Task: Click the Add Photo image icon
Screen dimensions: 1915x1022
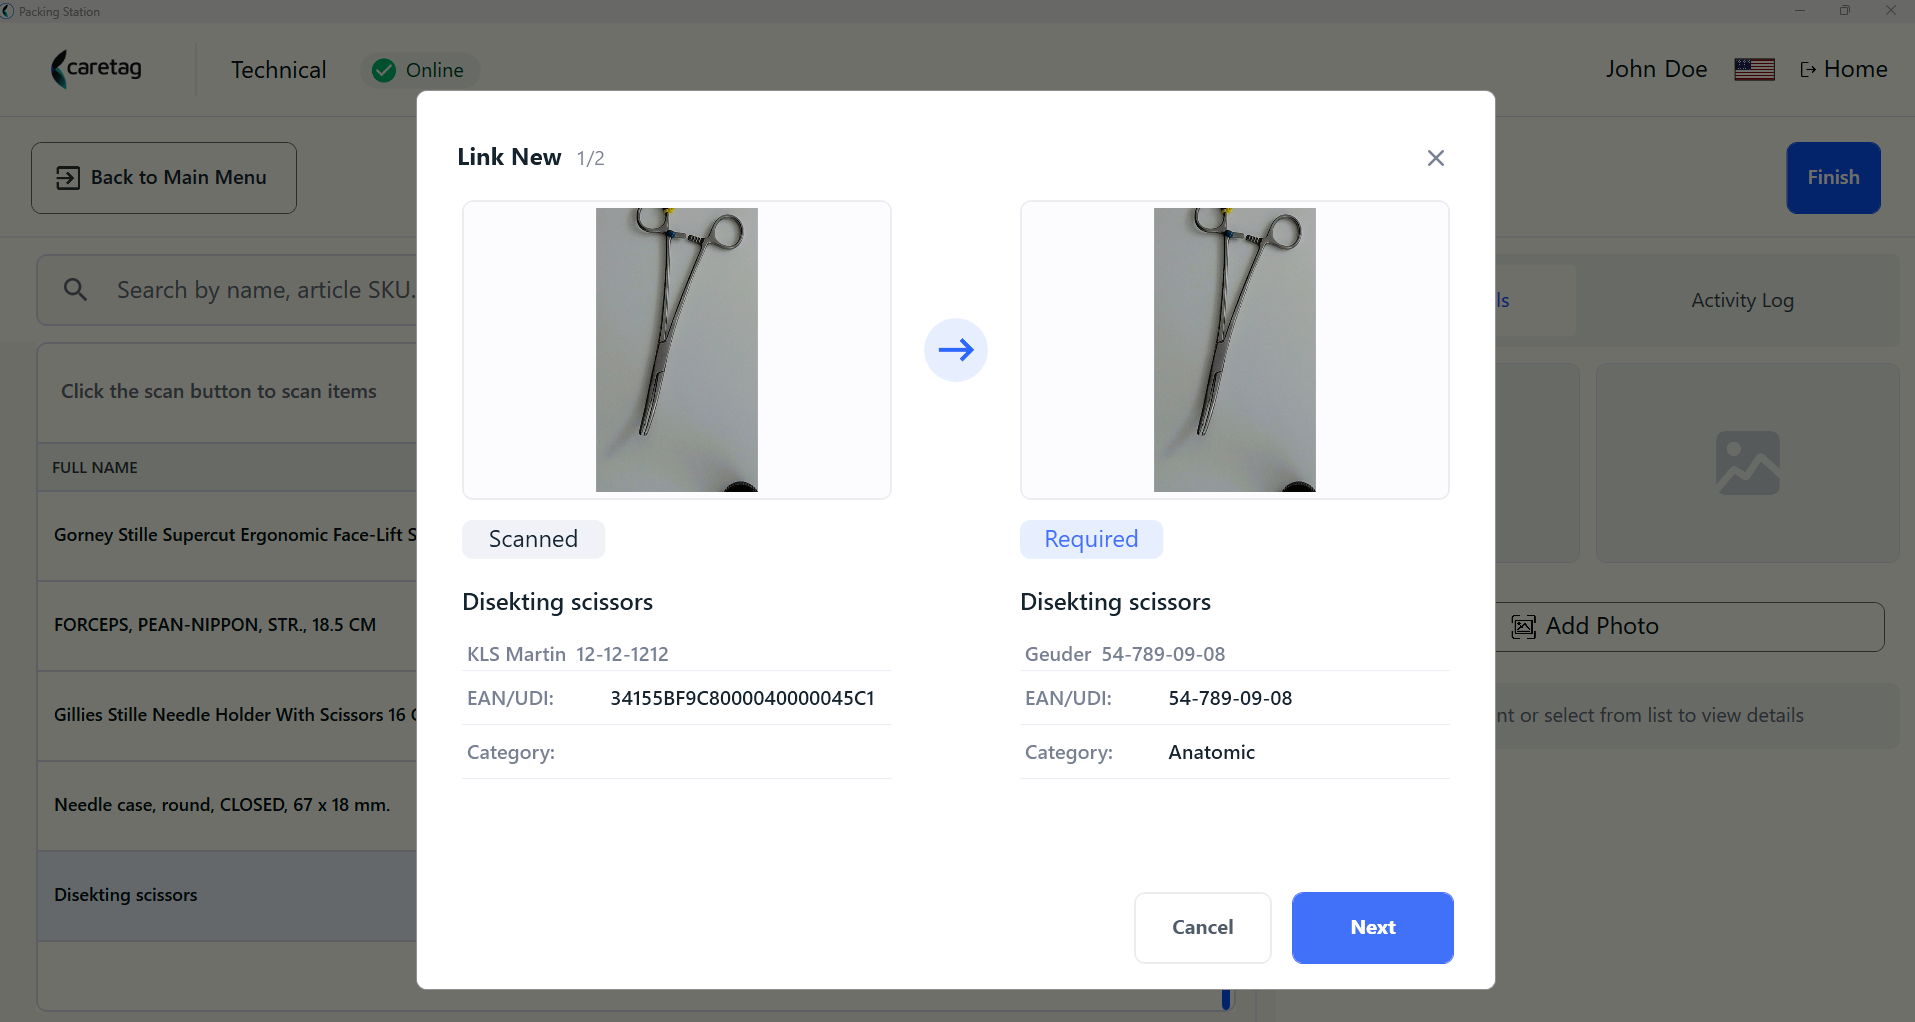Action: [1523, 627]
